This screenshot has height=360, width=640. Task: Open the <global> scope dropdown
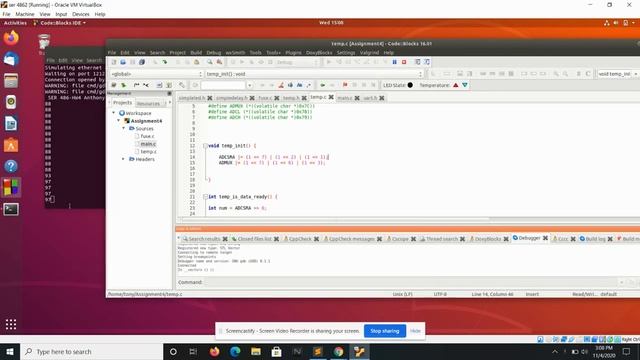(156, 74)
